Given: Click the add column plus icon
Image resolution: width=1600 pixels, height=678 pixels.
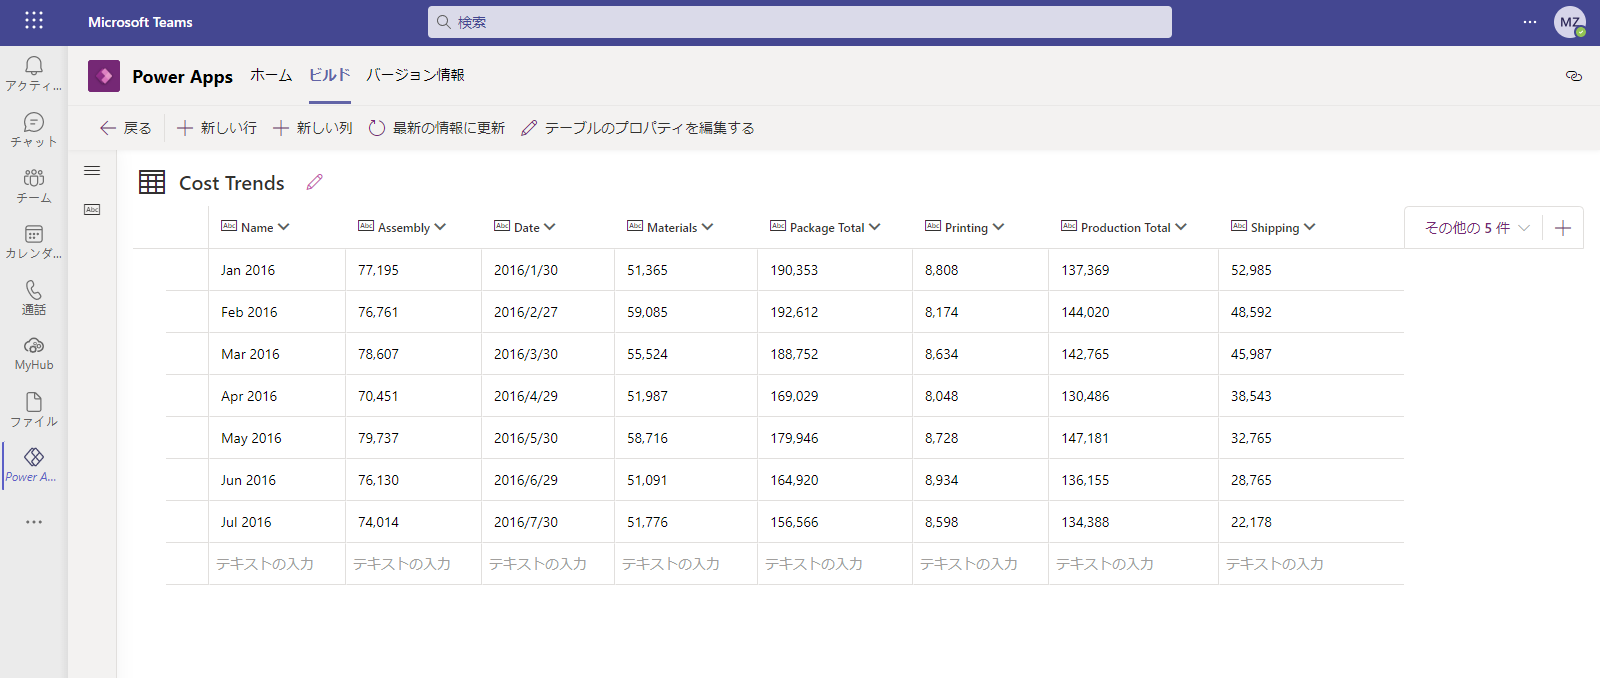Looking at the screenshot, I should click(1563, 228).
